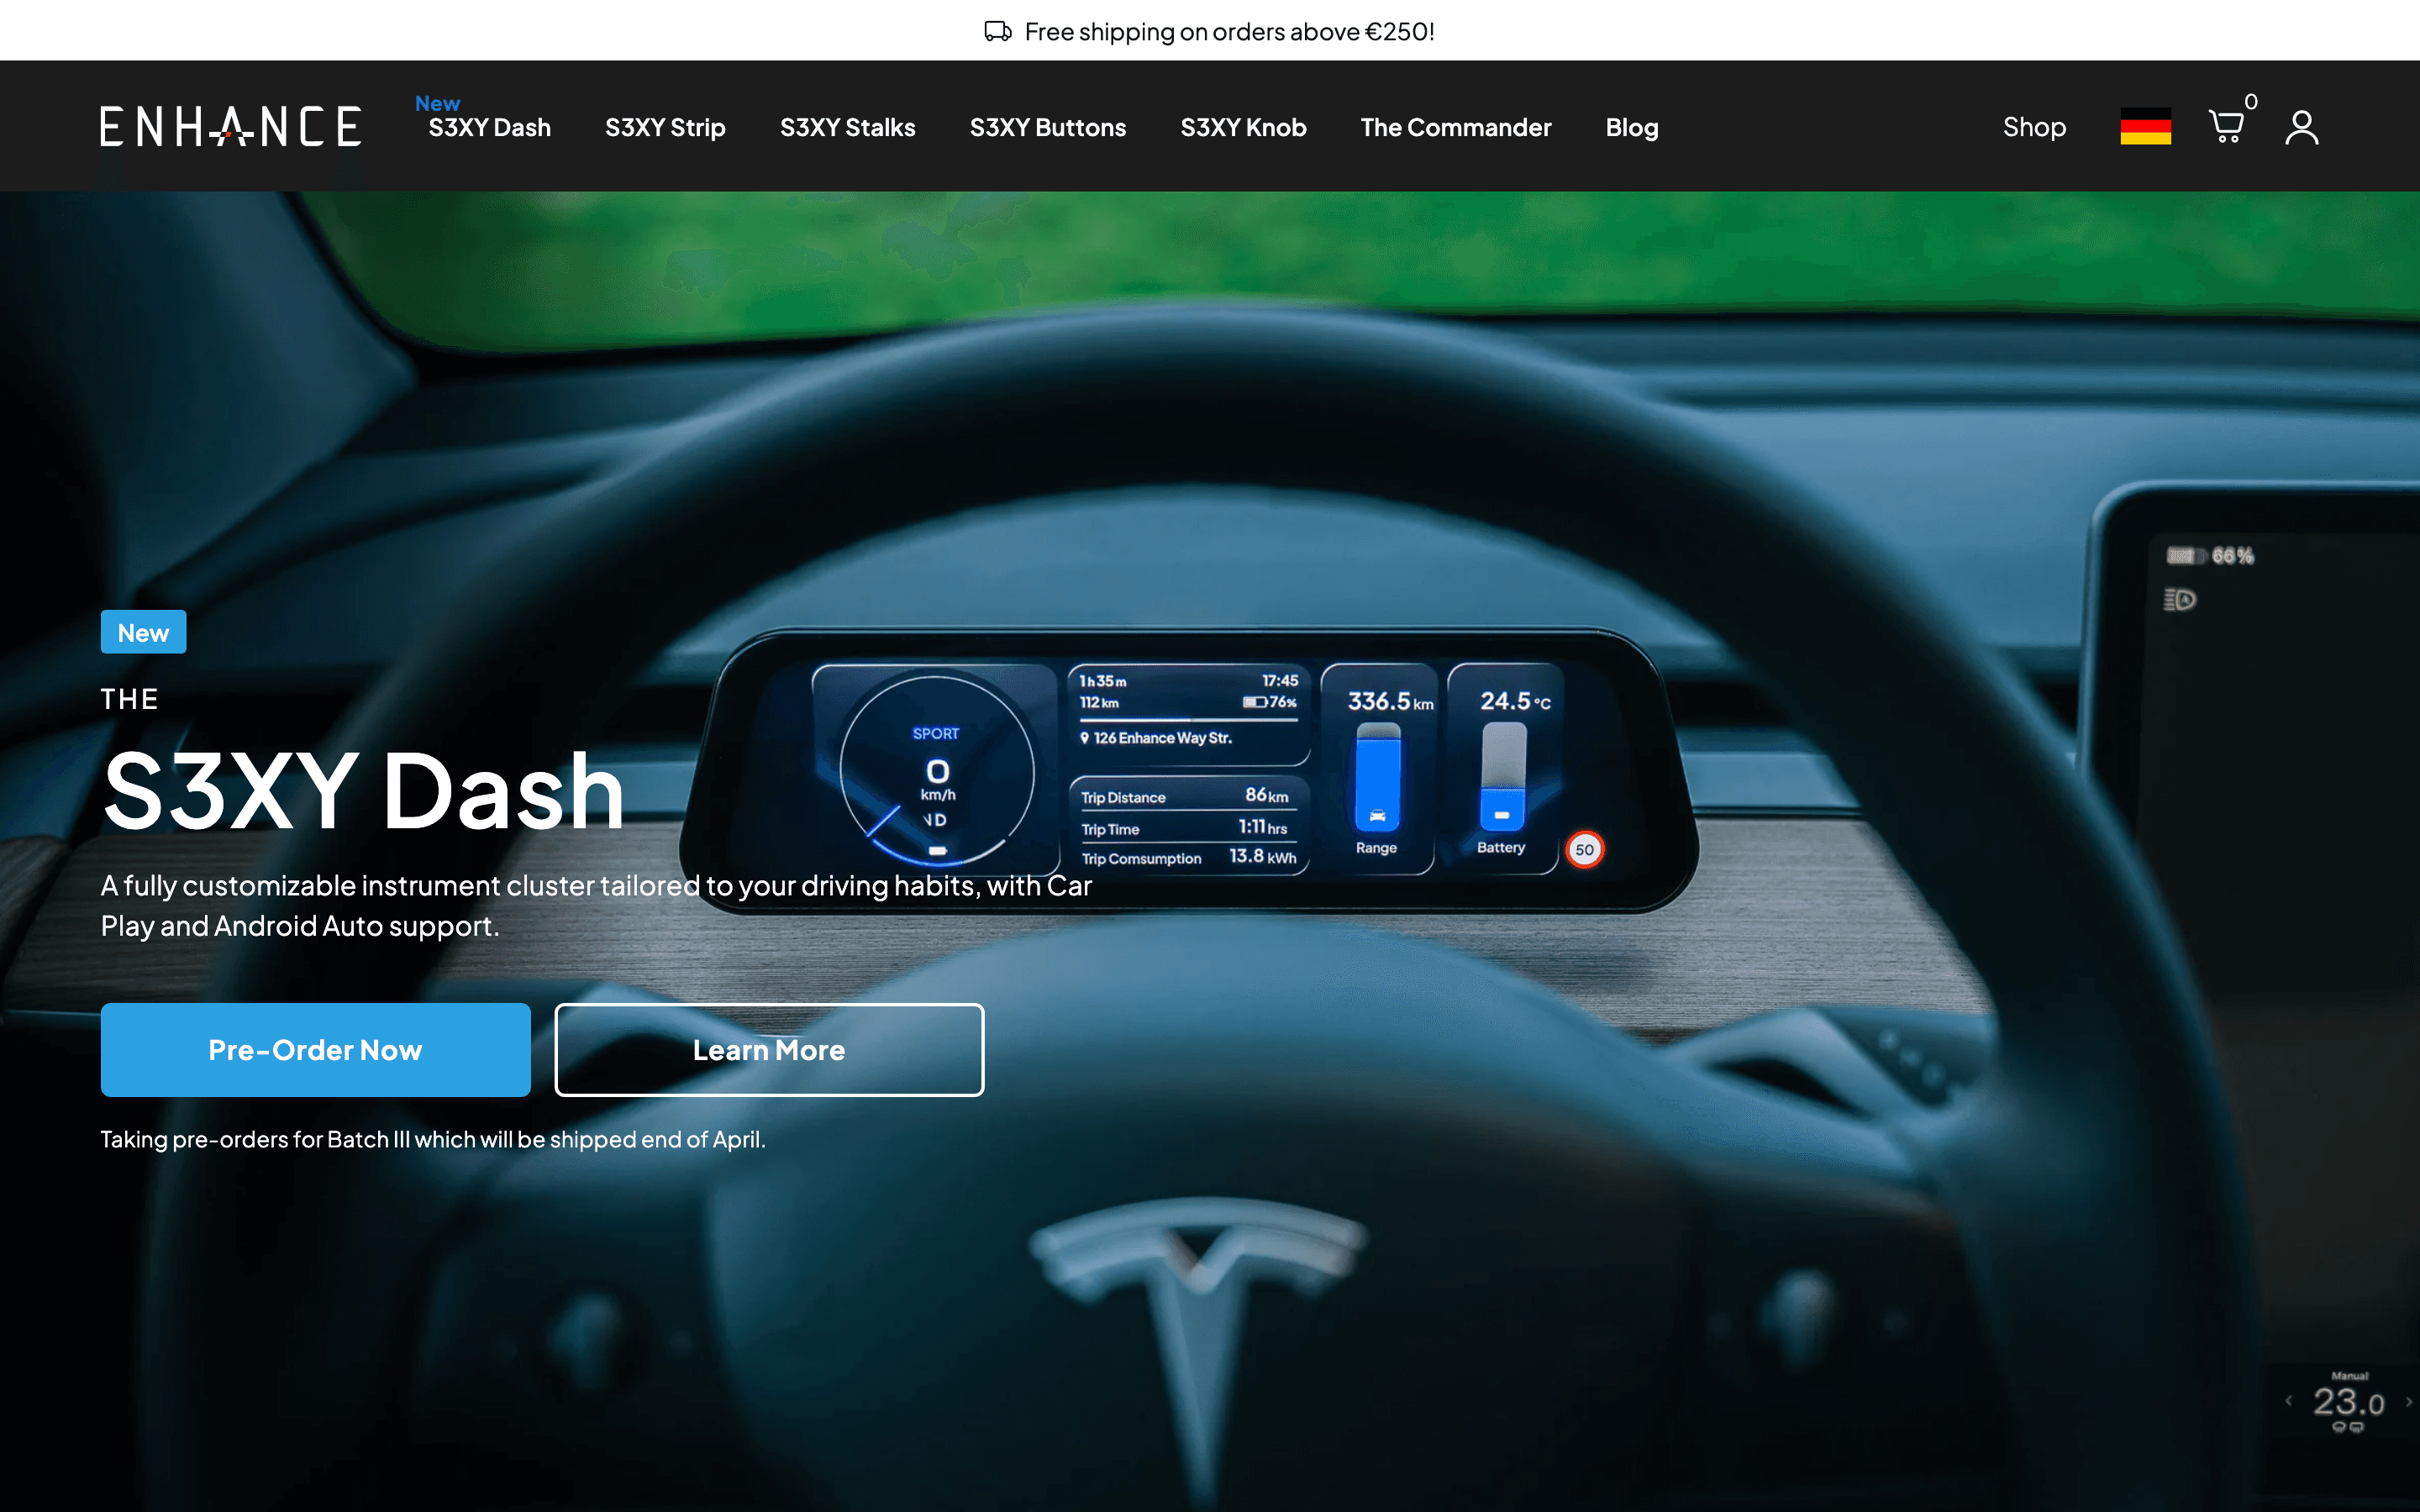Click the Learn More button
2420x1512 pixels.
click(768, 1049)
